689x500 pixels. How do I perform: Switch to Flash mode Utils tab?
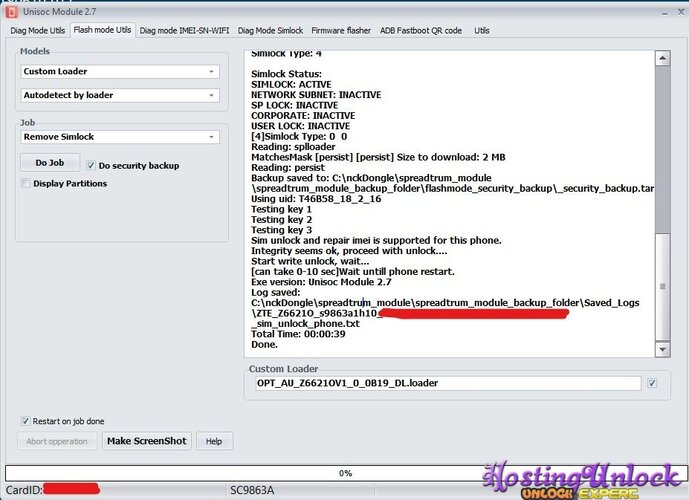102,30
